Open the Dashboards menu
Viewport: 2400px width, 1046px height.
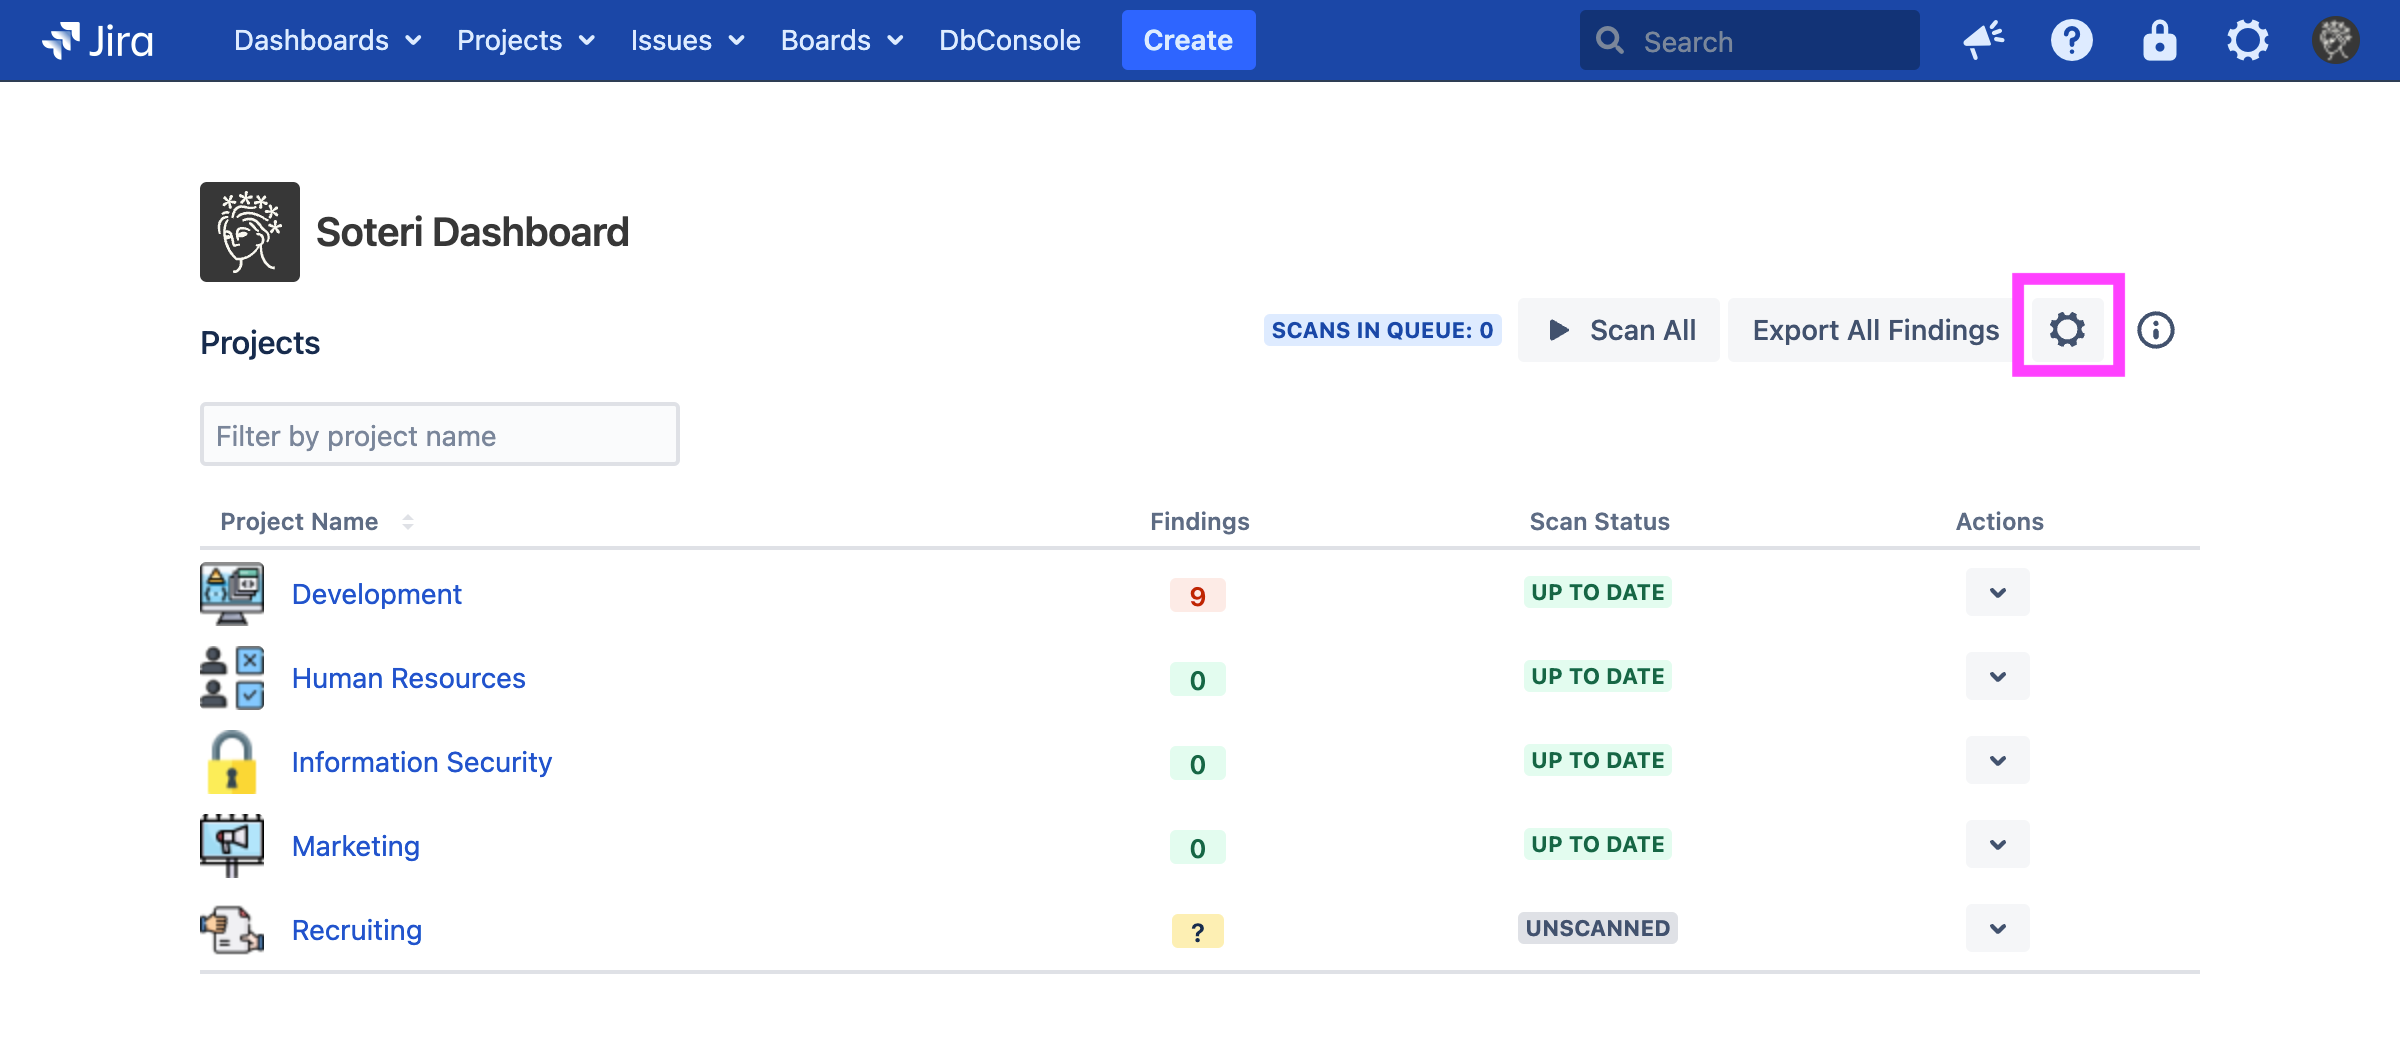point(326,41)
